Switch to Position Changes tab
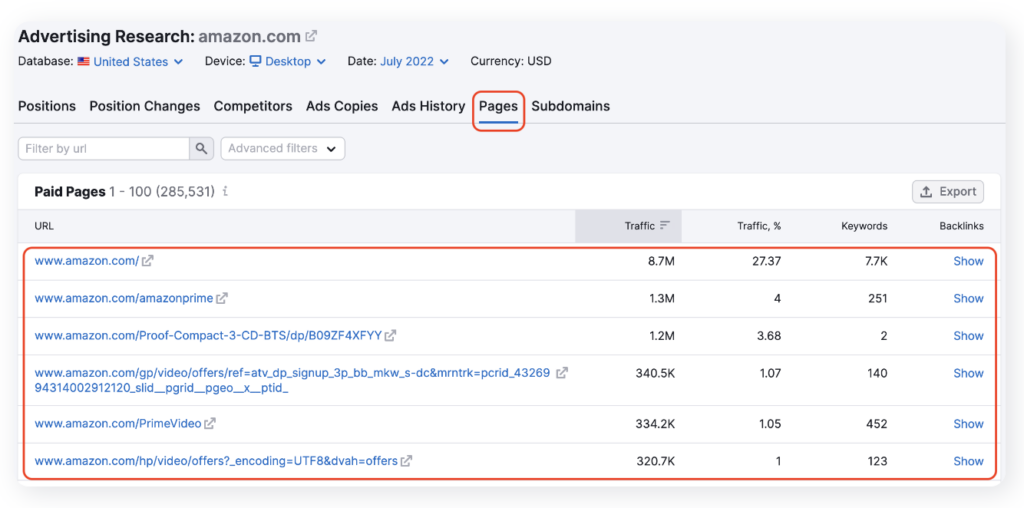Image resolution: width=1024 pixels, height=508 pixels. pyautogui.click(x=145, y=106)
